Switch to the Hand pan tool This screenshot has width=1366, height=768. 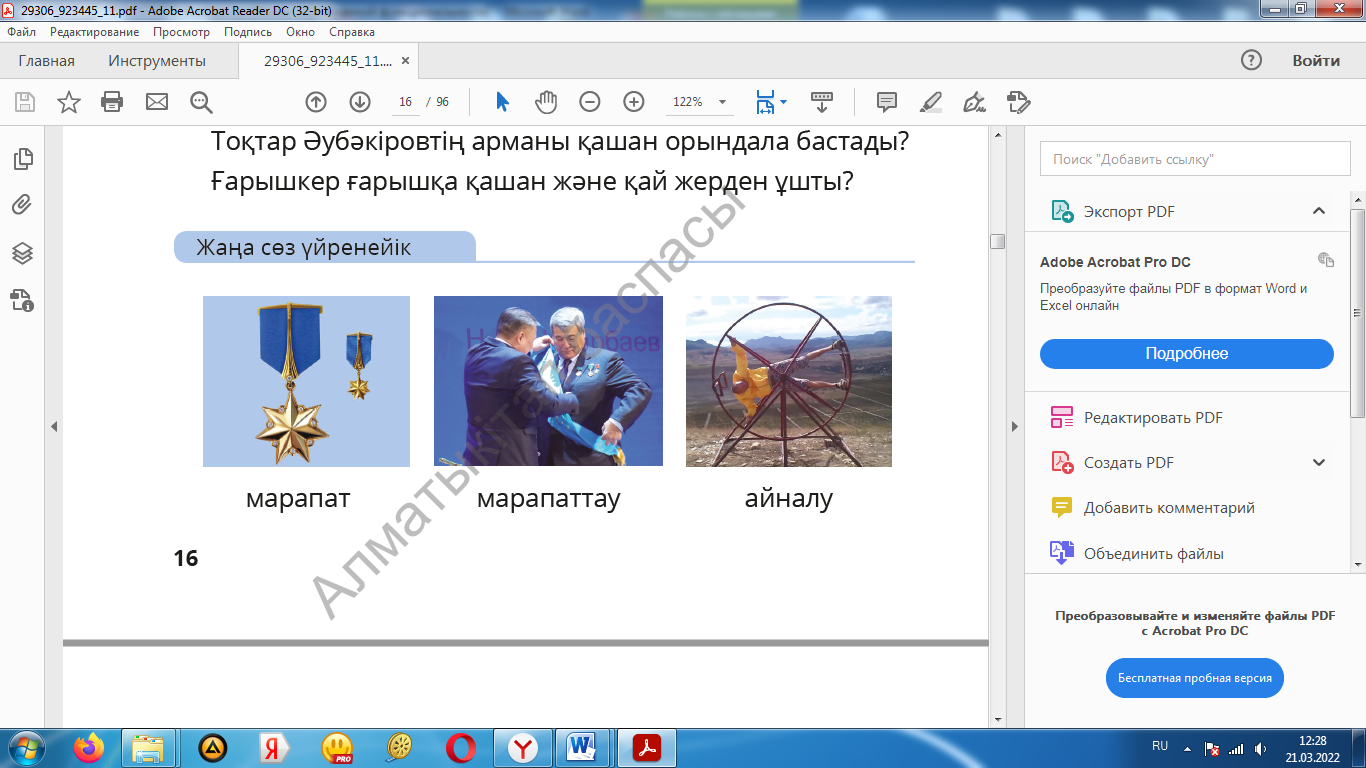click(x=545, y=102)
